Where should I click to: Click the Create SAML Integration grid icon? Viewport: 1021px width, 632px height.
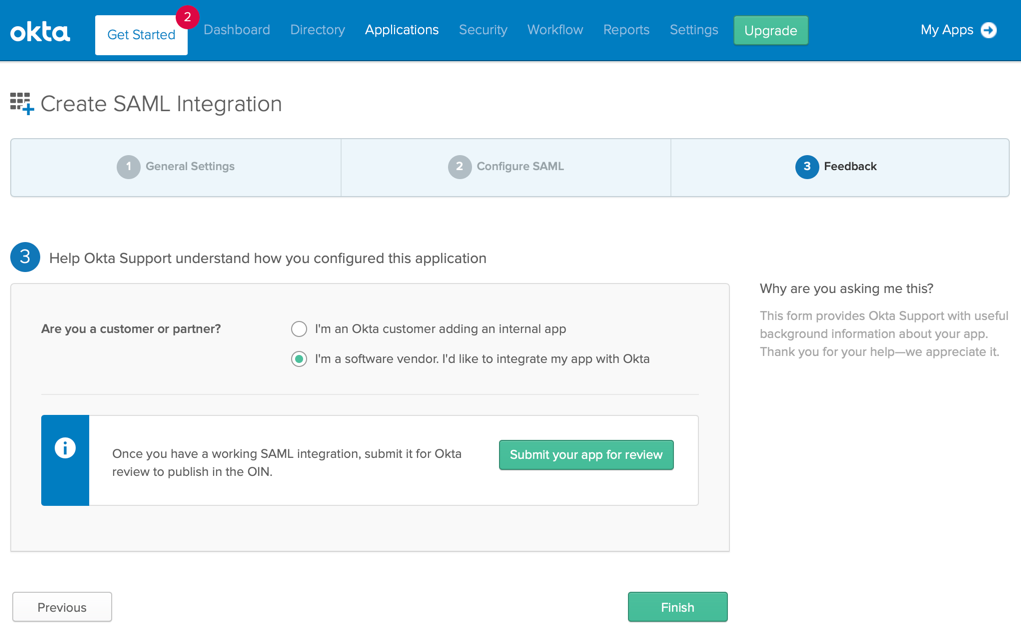21,103
